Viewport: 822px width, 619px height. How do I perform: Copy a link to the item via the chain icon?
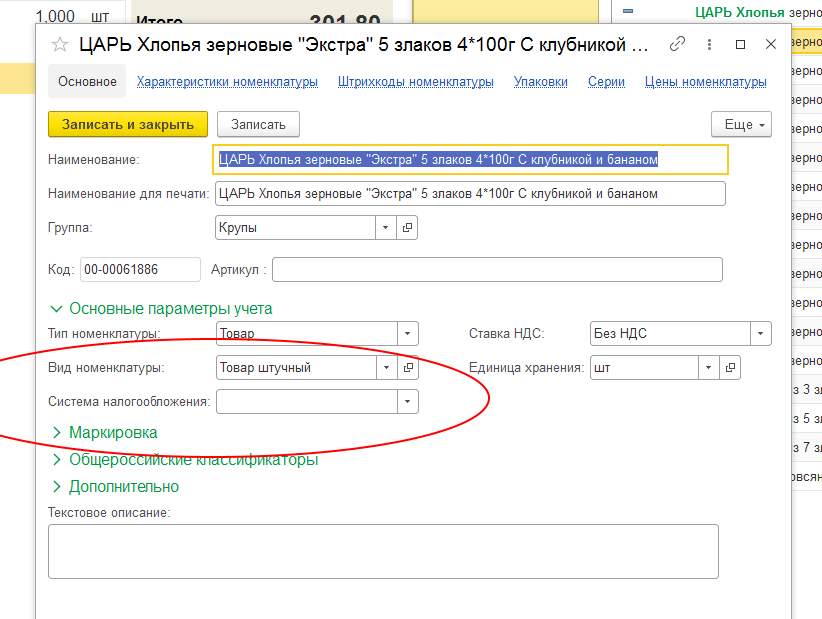677,44
